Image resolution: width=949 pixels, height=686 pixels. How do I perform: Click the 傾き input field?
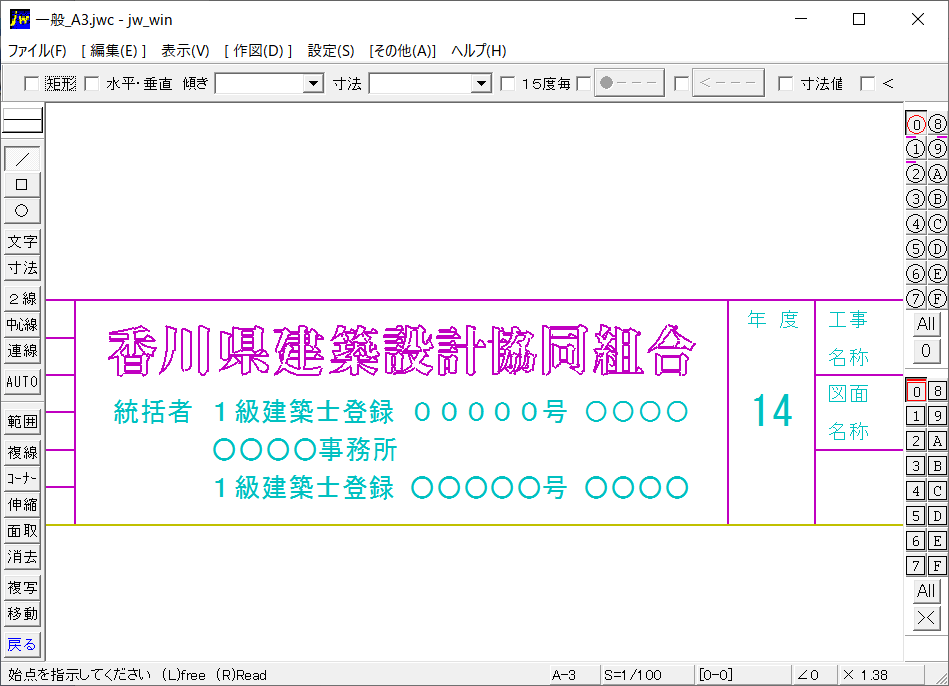pos(260,84)
